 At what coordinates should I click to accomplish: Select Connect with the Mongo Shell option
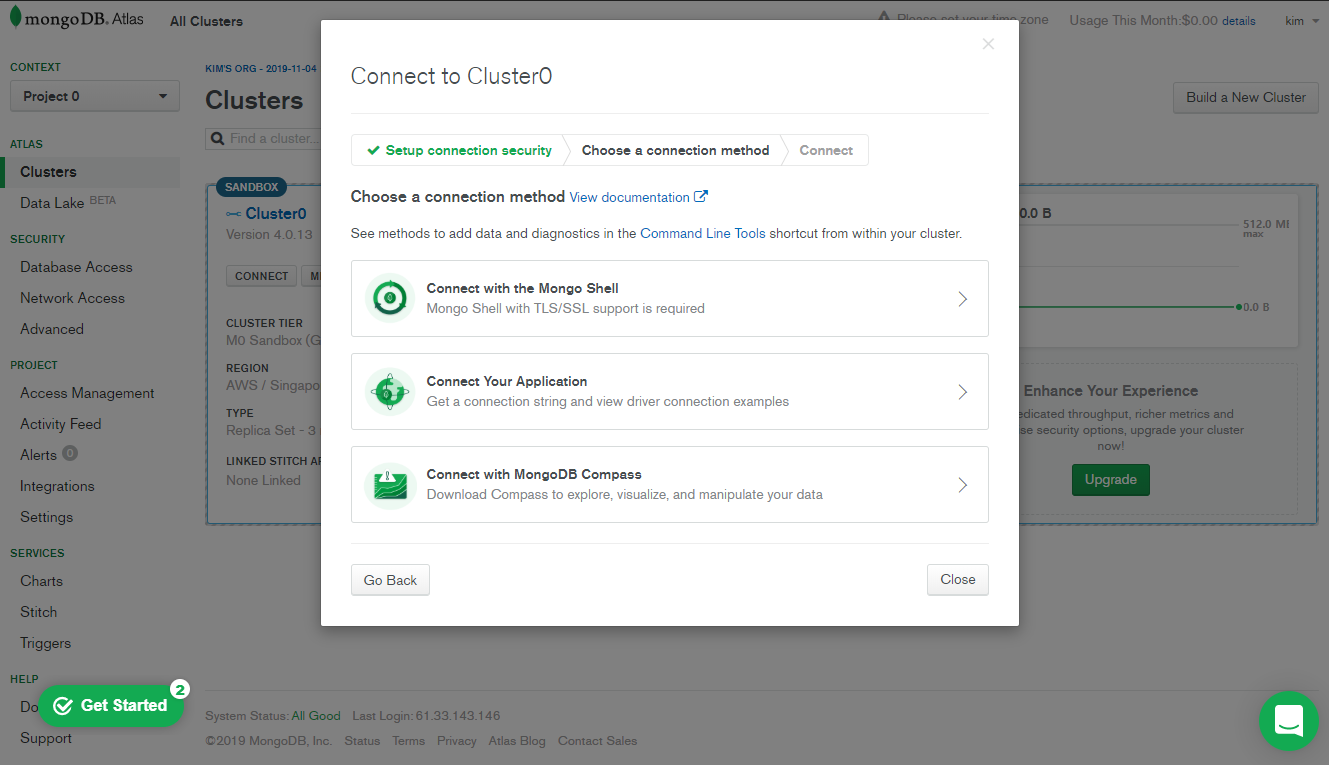tap(669, 298)
